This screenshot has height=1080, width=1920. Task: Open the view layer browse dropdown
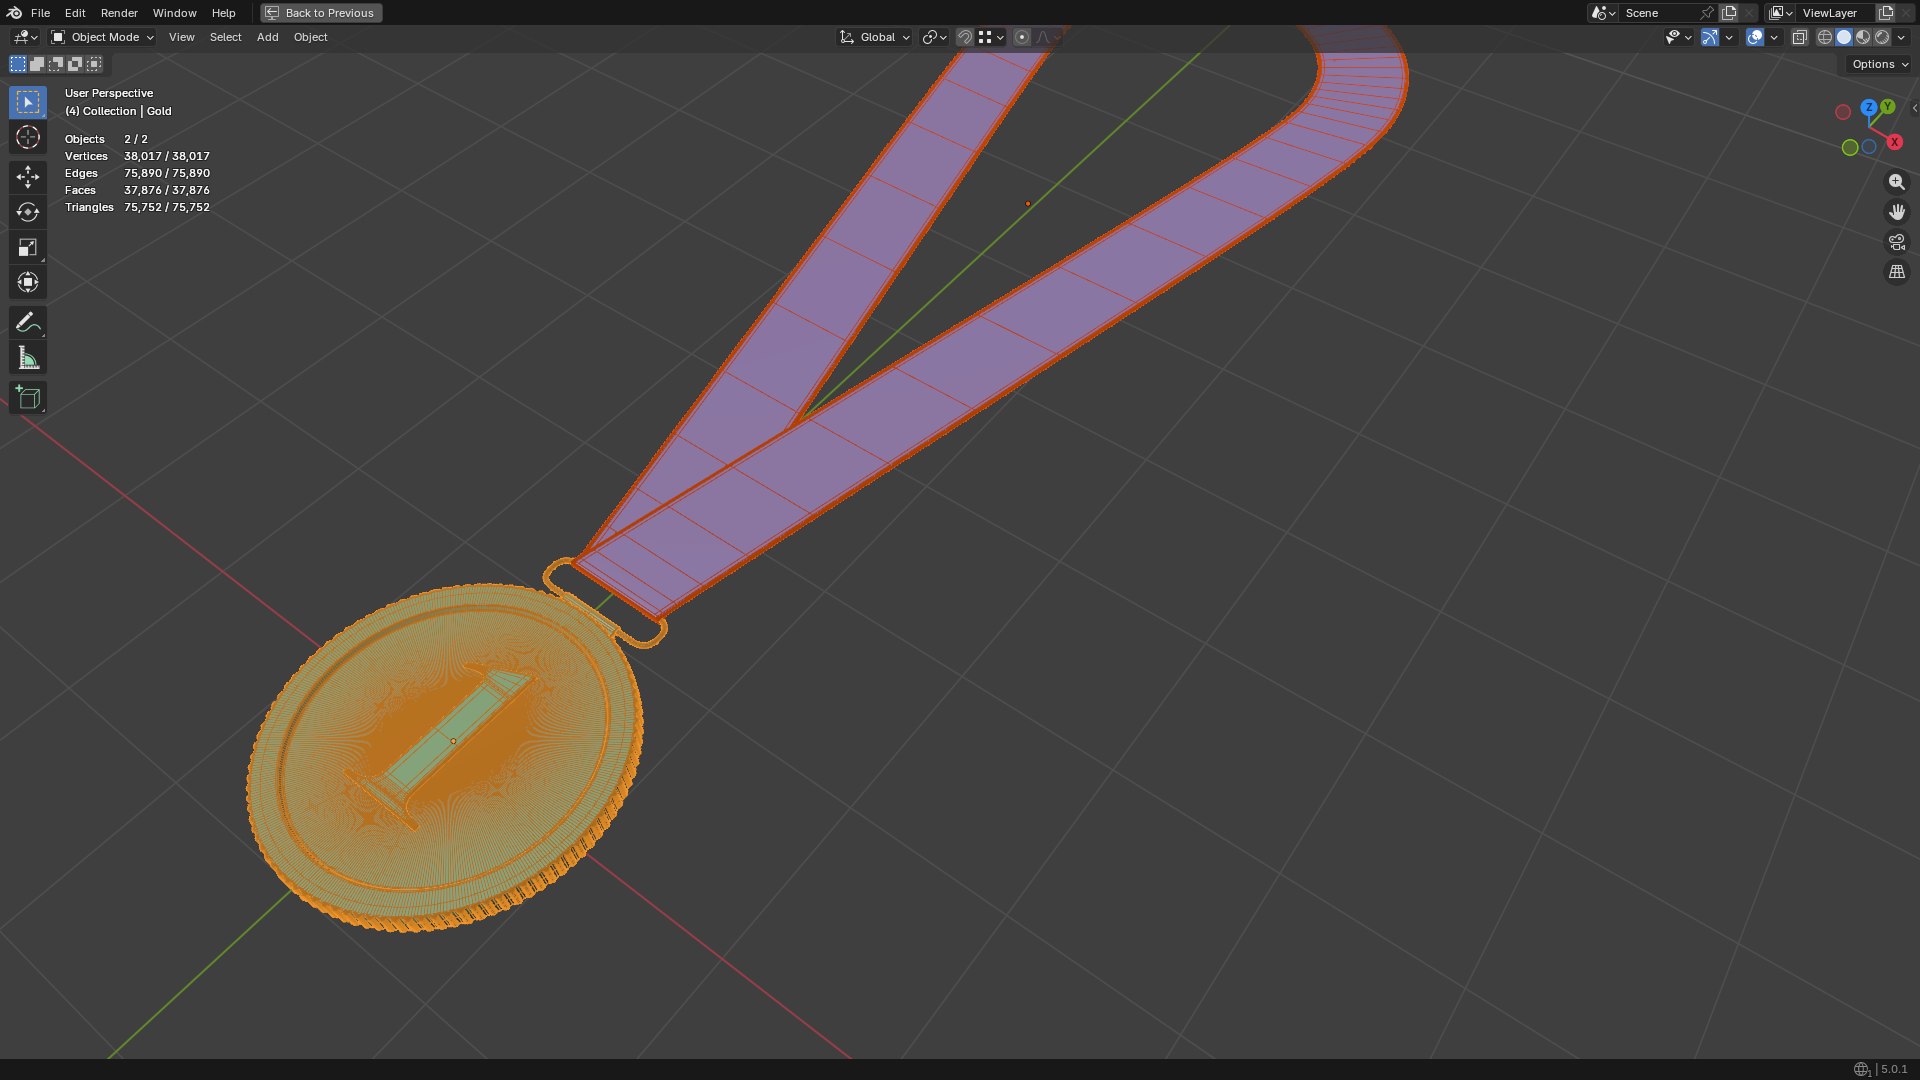point(1781,13)
